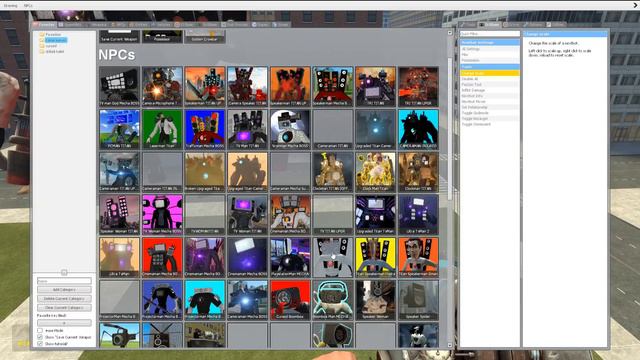640x360 pixels.
Task: Spawn the Cursed Boombox NPC
Action: point(290,300)
